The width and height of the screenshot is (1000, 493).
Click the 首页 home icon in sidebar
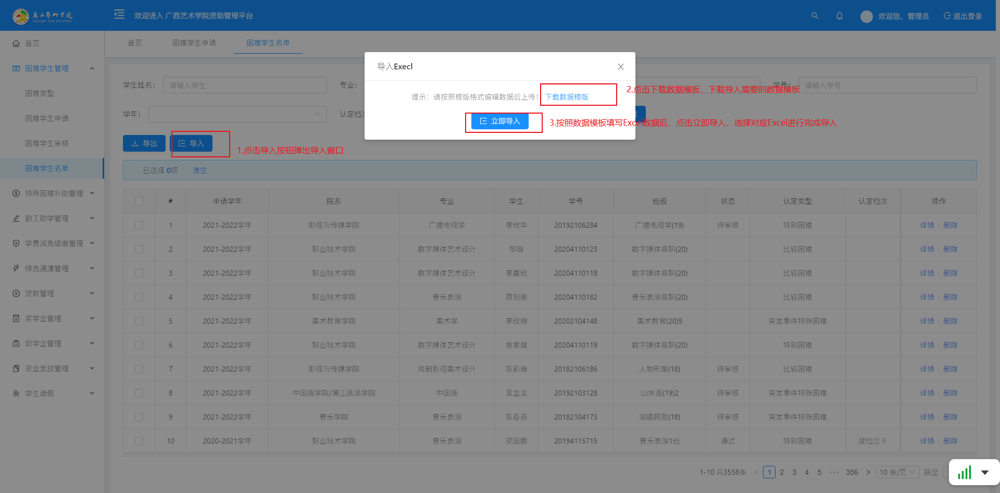pos(16,44)
